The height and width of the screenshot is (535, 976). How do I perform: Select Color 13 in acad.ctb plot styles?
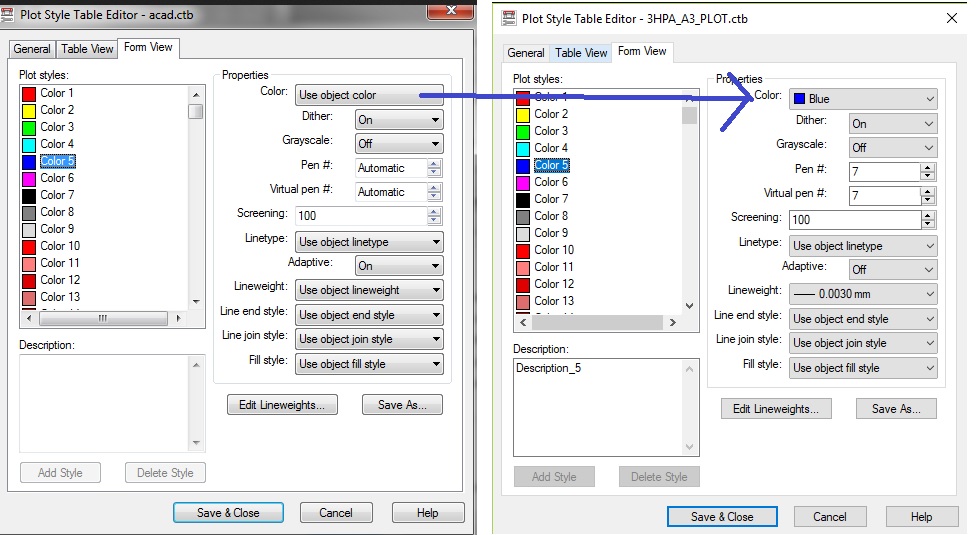click(60, 297)
